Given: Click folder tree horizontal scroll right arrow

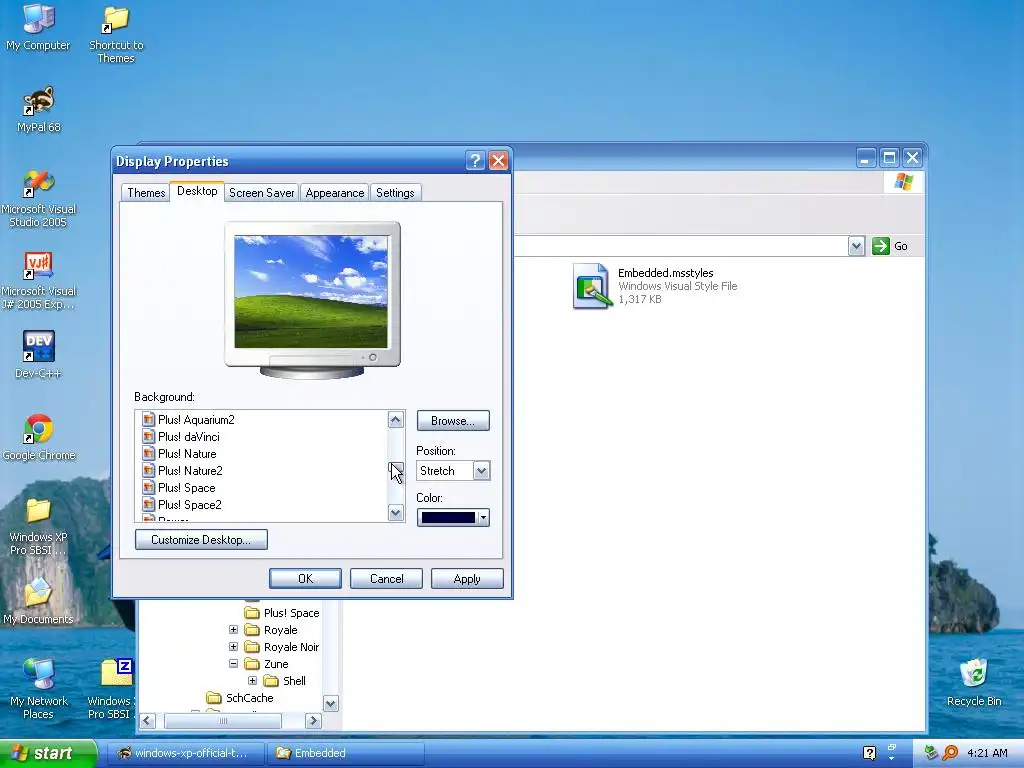Looking at the screenshot, I should tap(313, 721).
